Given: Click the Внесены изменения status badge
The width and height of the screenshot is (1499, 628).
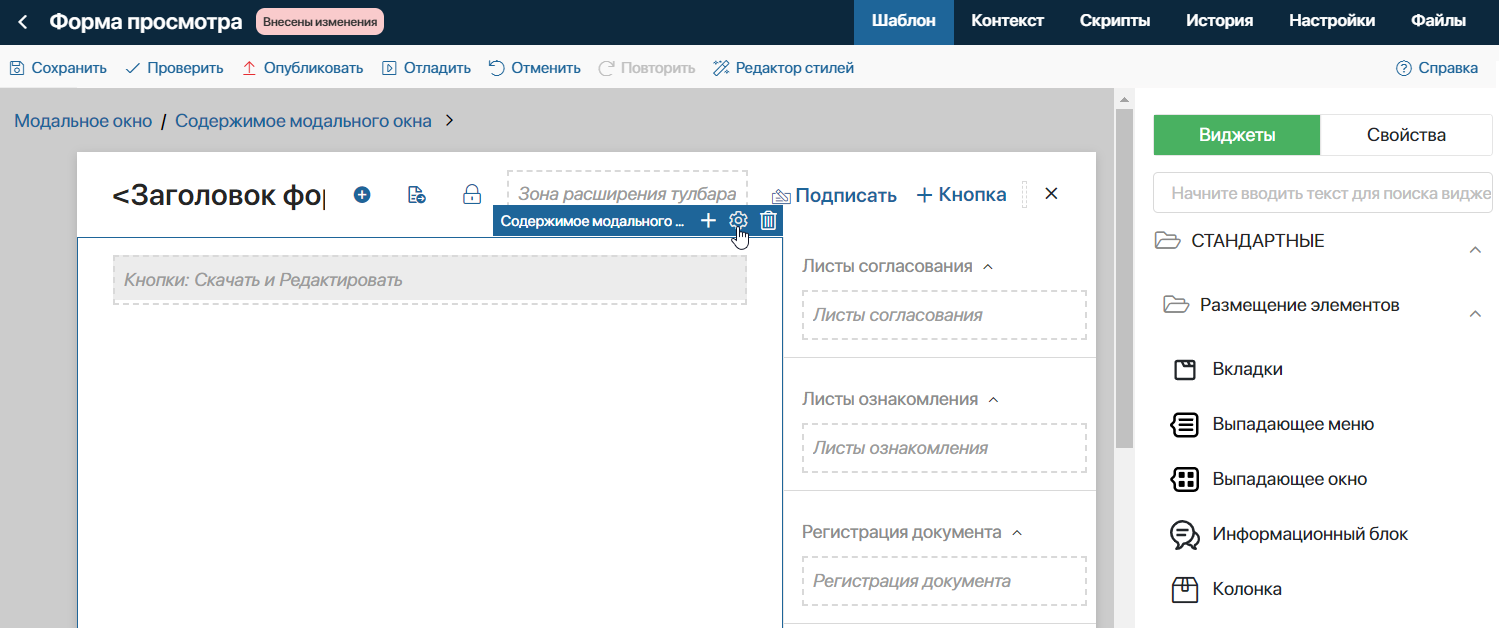Looking at the screenshot, I should [x=320, y=21].
